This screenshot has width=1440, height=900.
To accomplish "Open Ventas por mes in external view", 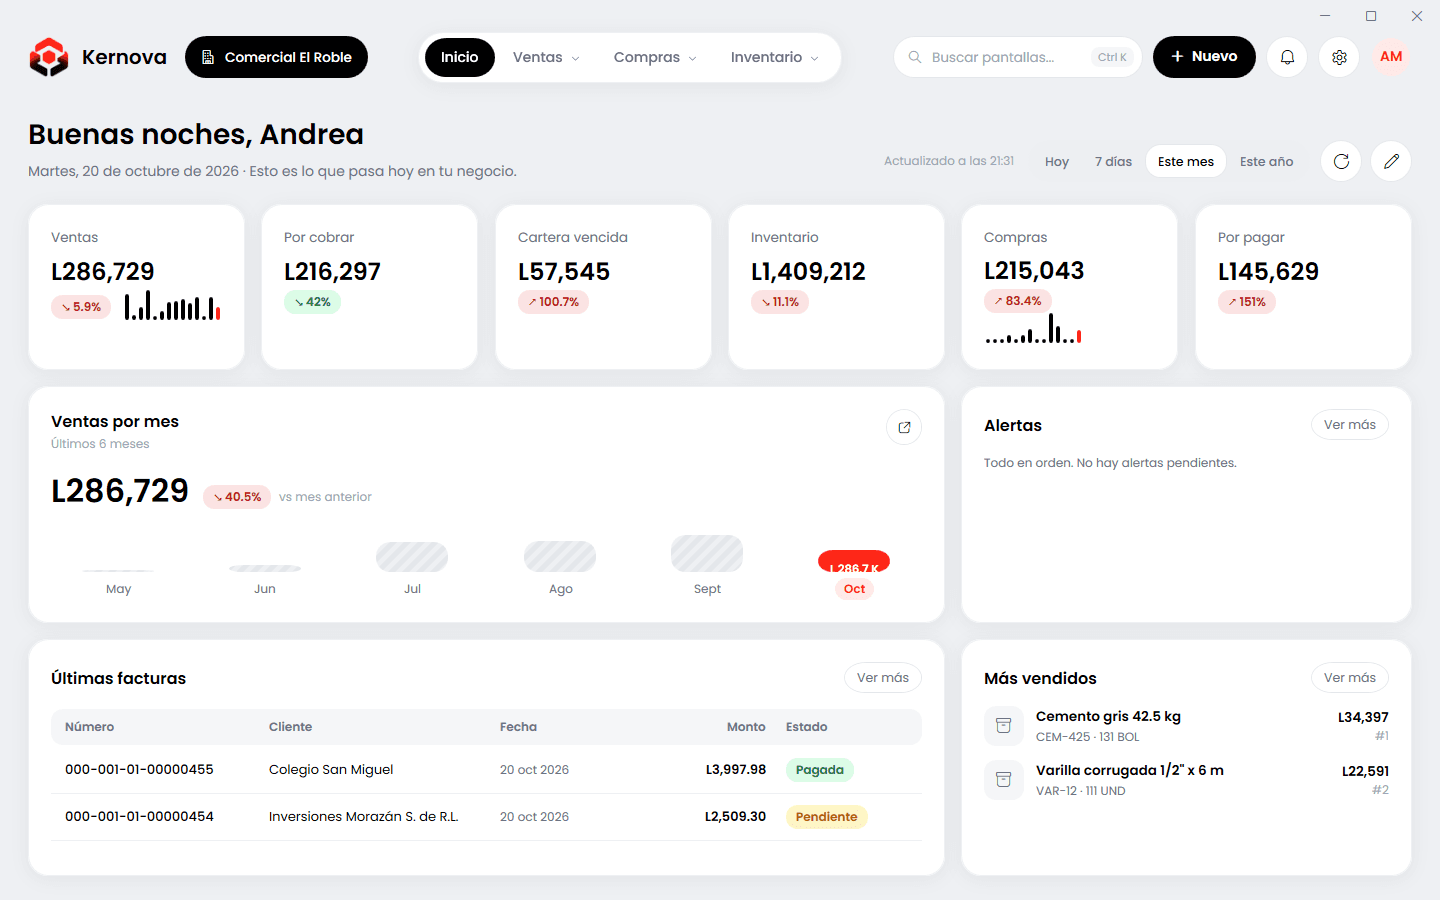I will point(904,427).
